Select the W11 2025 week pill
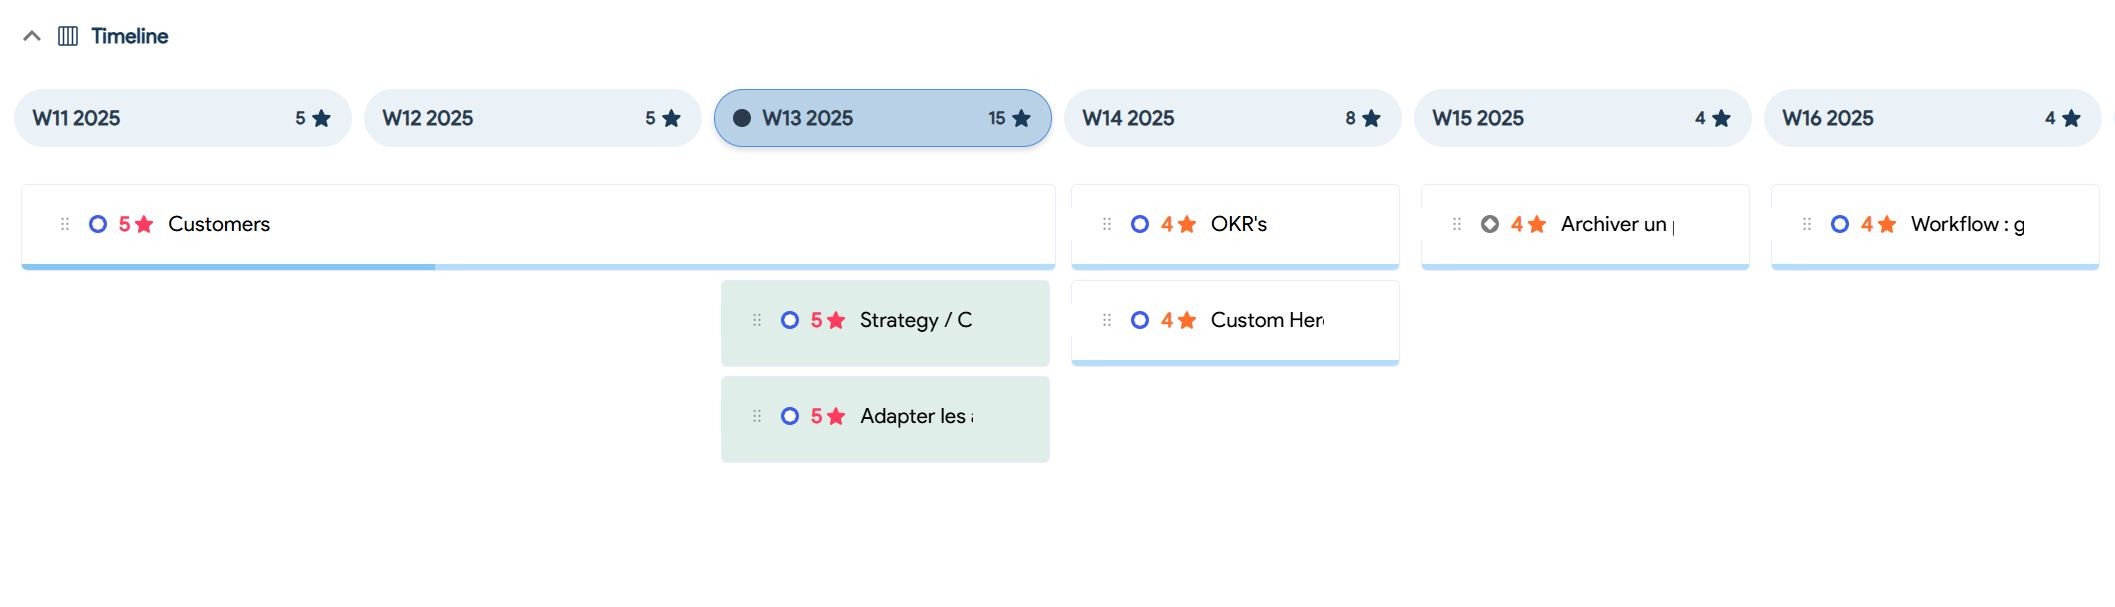The width and height of the screenshot is (2115, 607). (183, 118)
